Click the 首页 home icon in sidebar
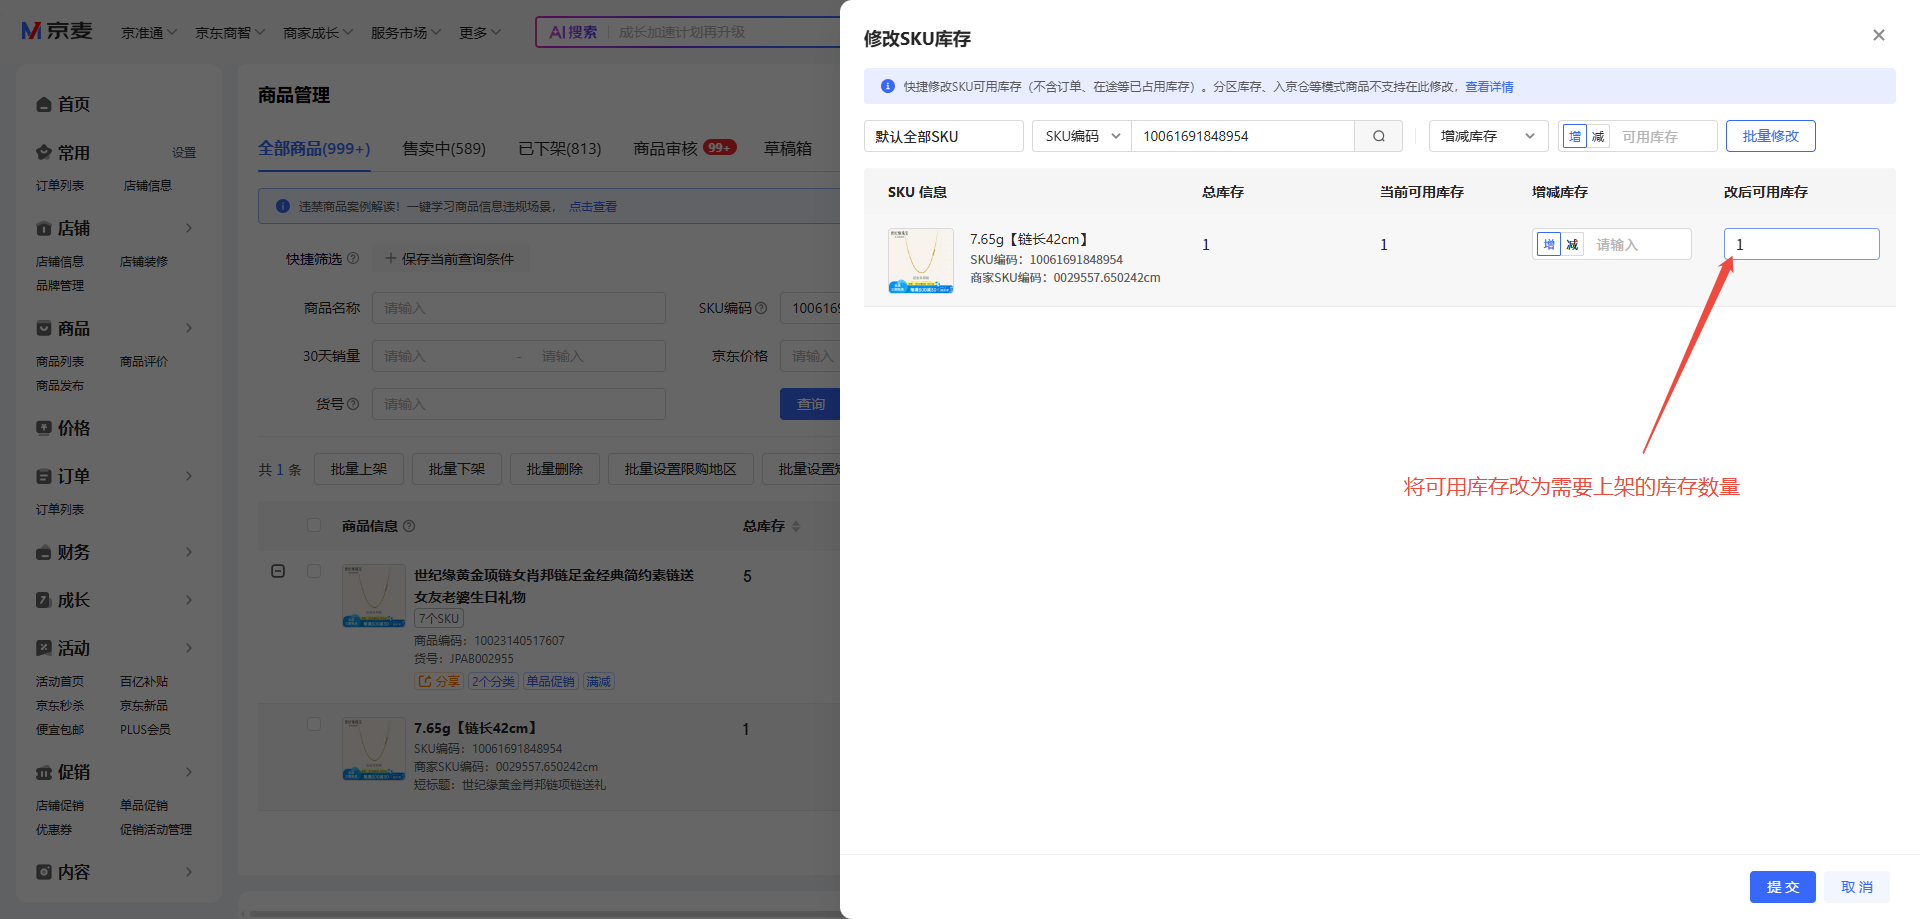Viewport: 1920px width, 919px height. click(44, 104)
